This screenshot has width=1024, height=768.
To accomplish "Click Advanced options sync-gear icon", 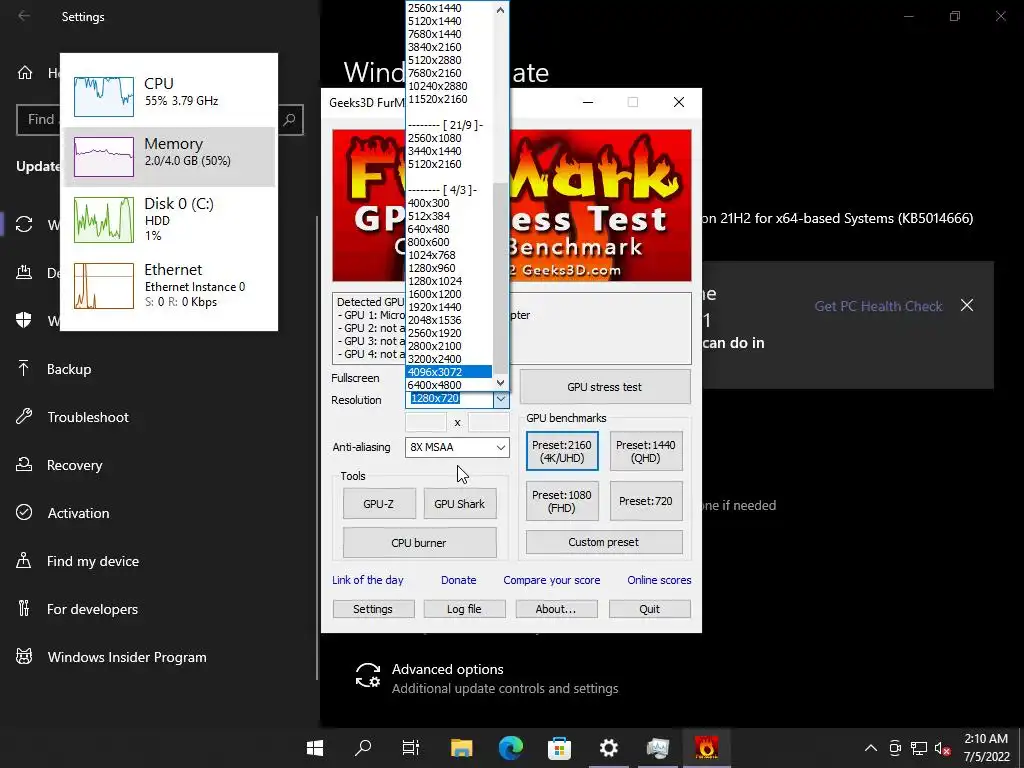I will point(368,676).
